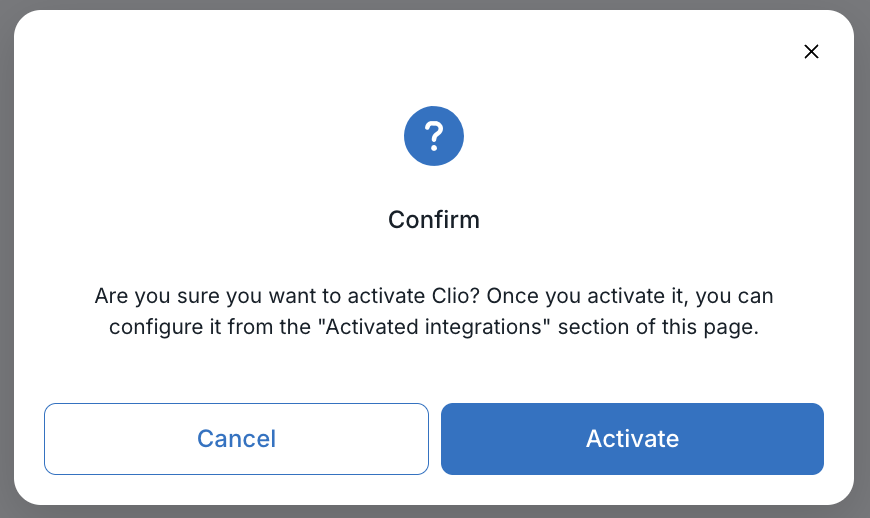This screenshot has width=870, height=518.
Task: Close the dialog with the X icon
Action: point(811,52)
